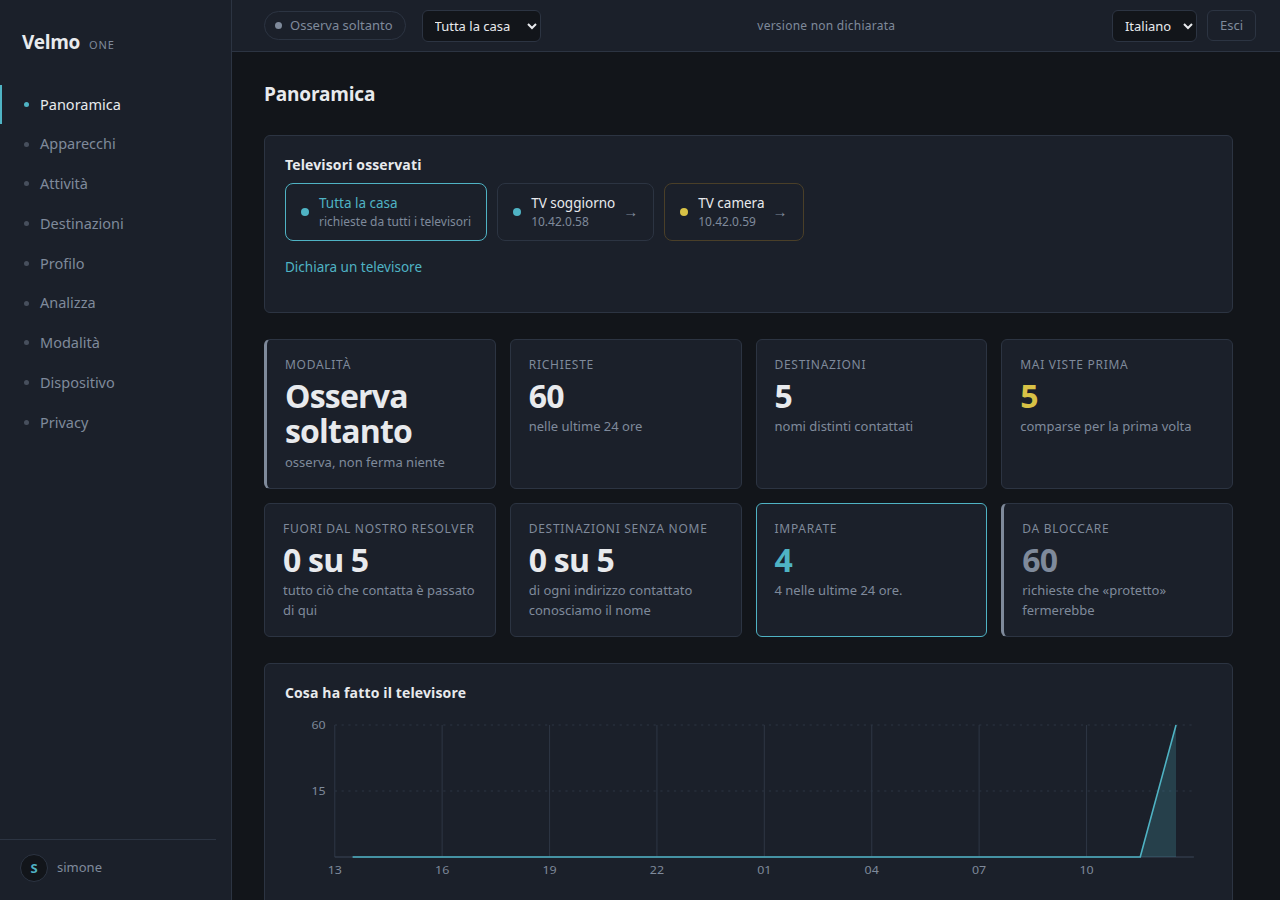This screenshot has height=900, width=1280.
Task: Click the teal dot beside TV soggiorno
Action: tap(516, 212)
